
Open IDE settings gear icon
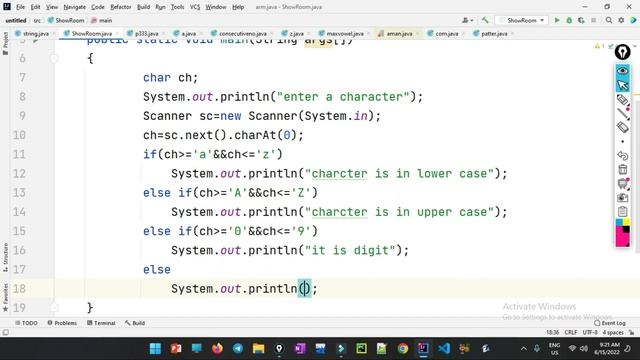point(621,20)
